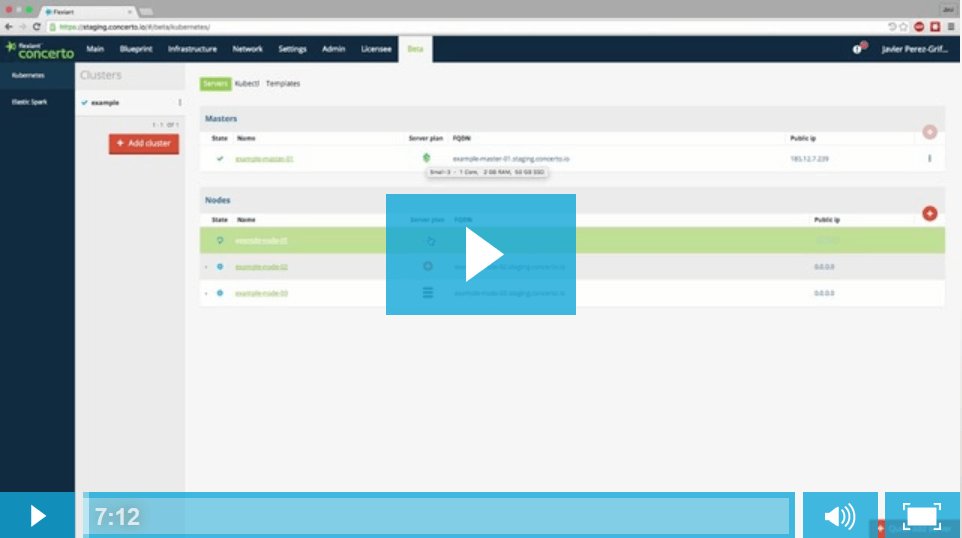Click the example-master-01 state checkmark

(220, 159)
